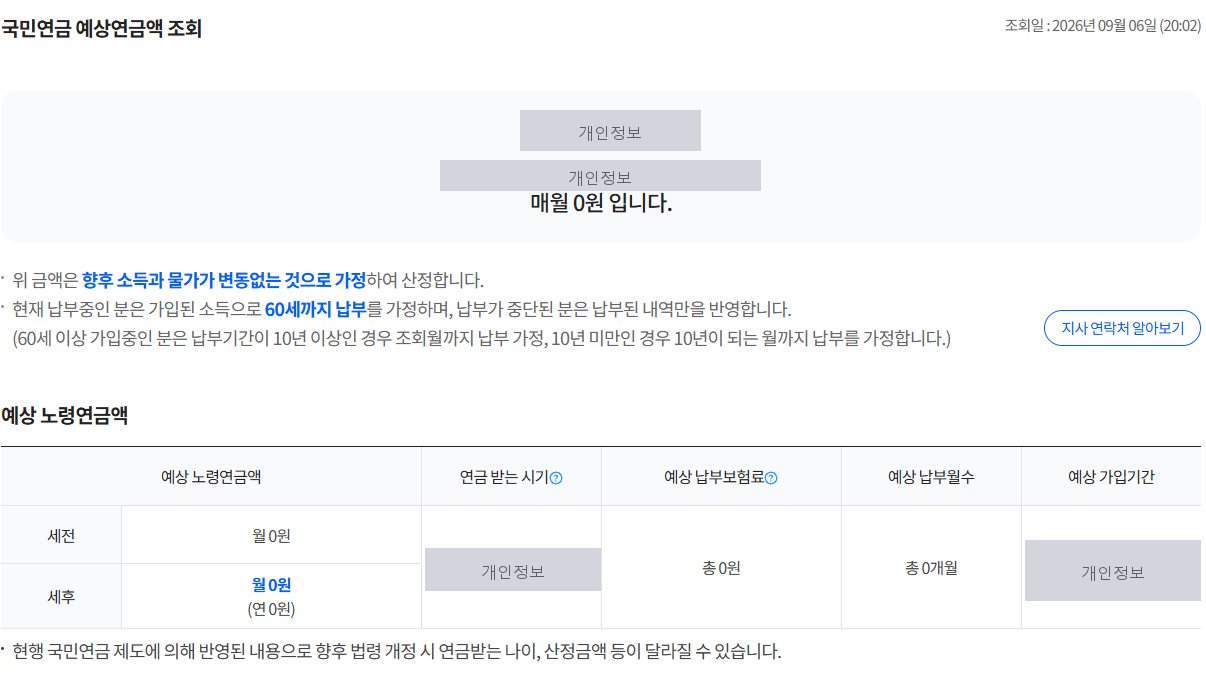Open help icon next to 연금 받는 시기
Viewport: 1206px width, 673px height.
tap(556, 478)
